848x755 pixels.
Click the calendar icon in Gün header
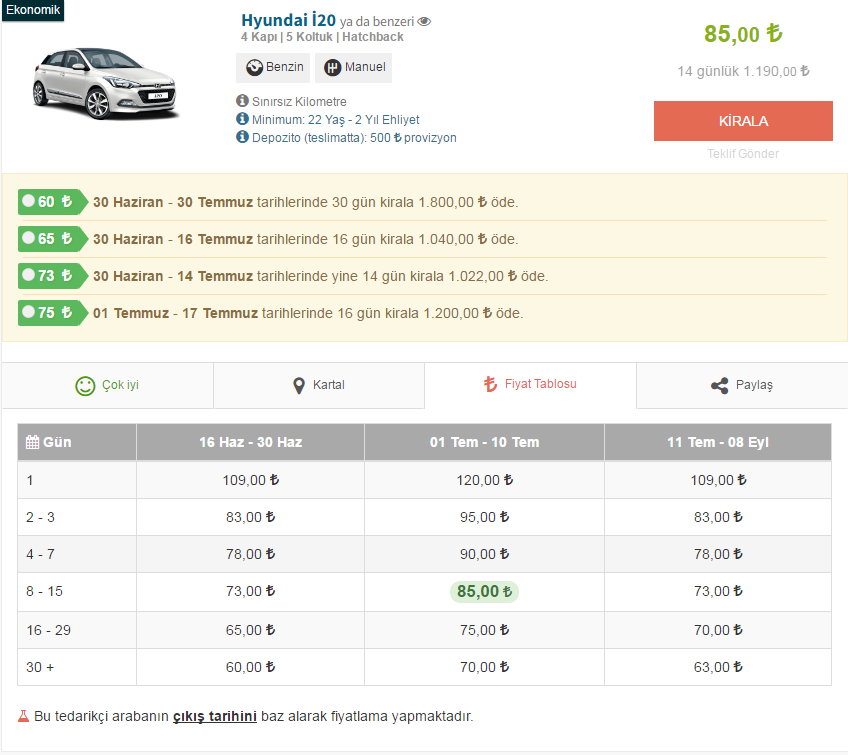coord(32,442)
